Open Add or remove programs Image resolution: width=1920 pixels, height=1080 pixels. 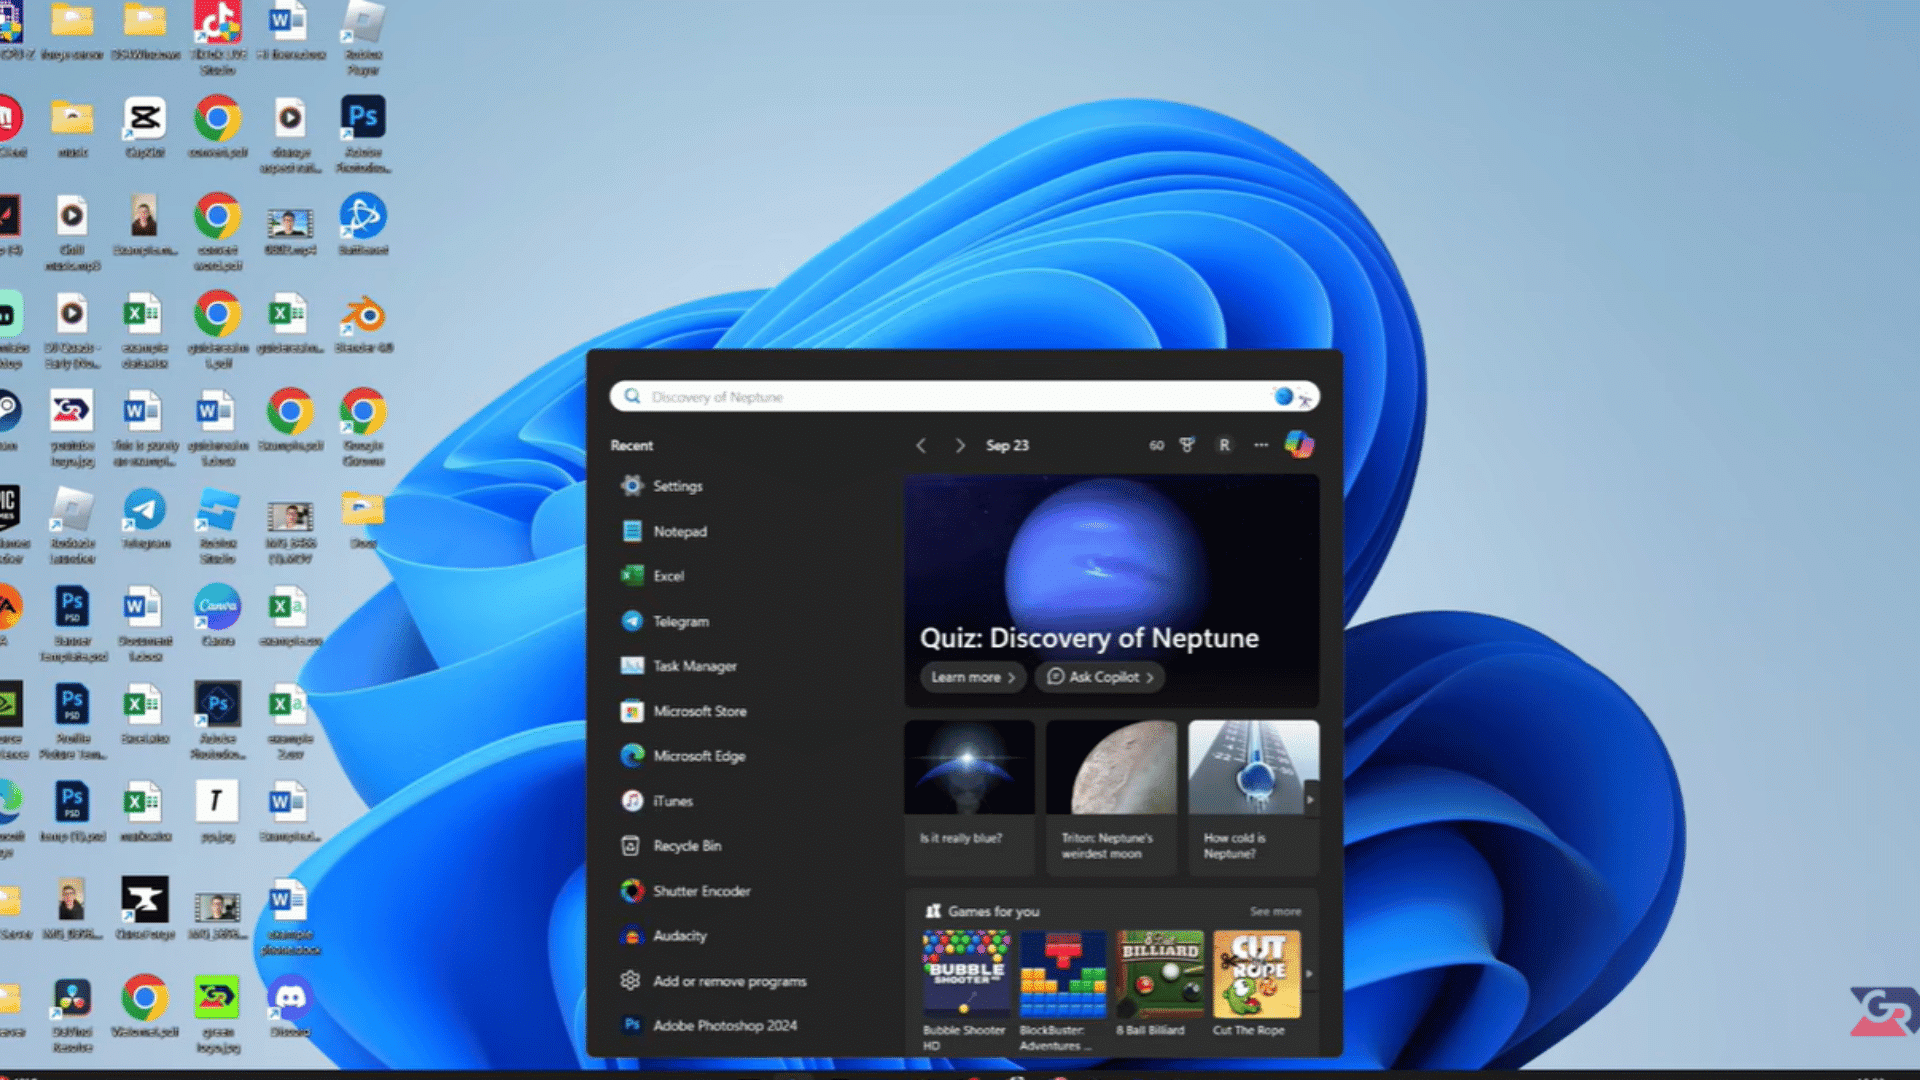coord(713,981)
